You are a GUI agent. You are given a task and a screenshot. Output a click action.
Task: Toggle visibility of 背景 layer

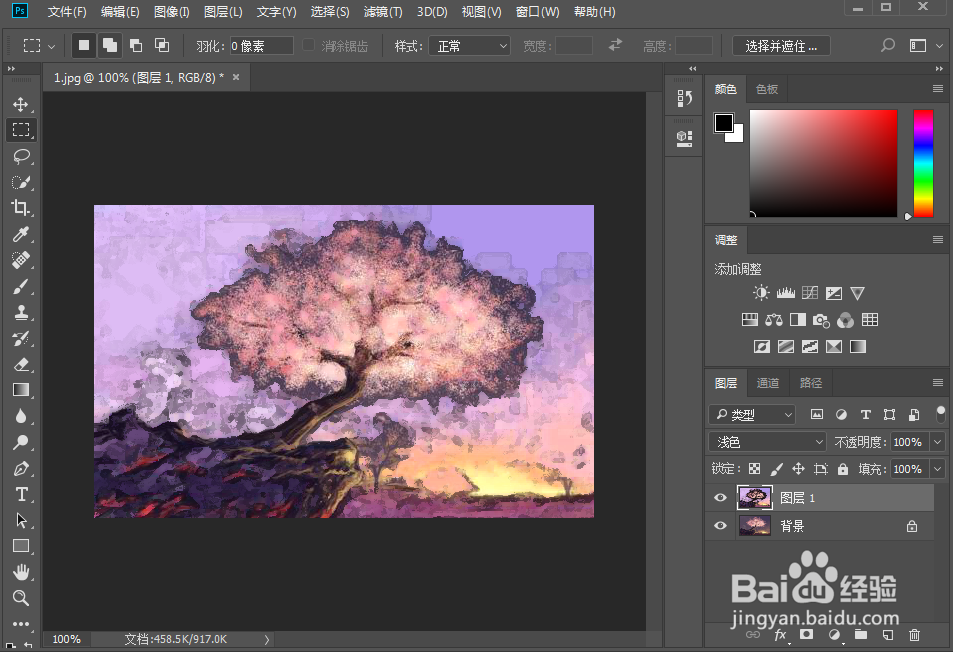pos(720,526)
